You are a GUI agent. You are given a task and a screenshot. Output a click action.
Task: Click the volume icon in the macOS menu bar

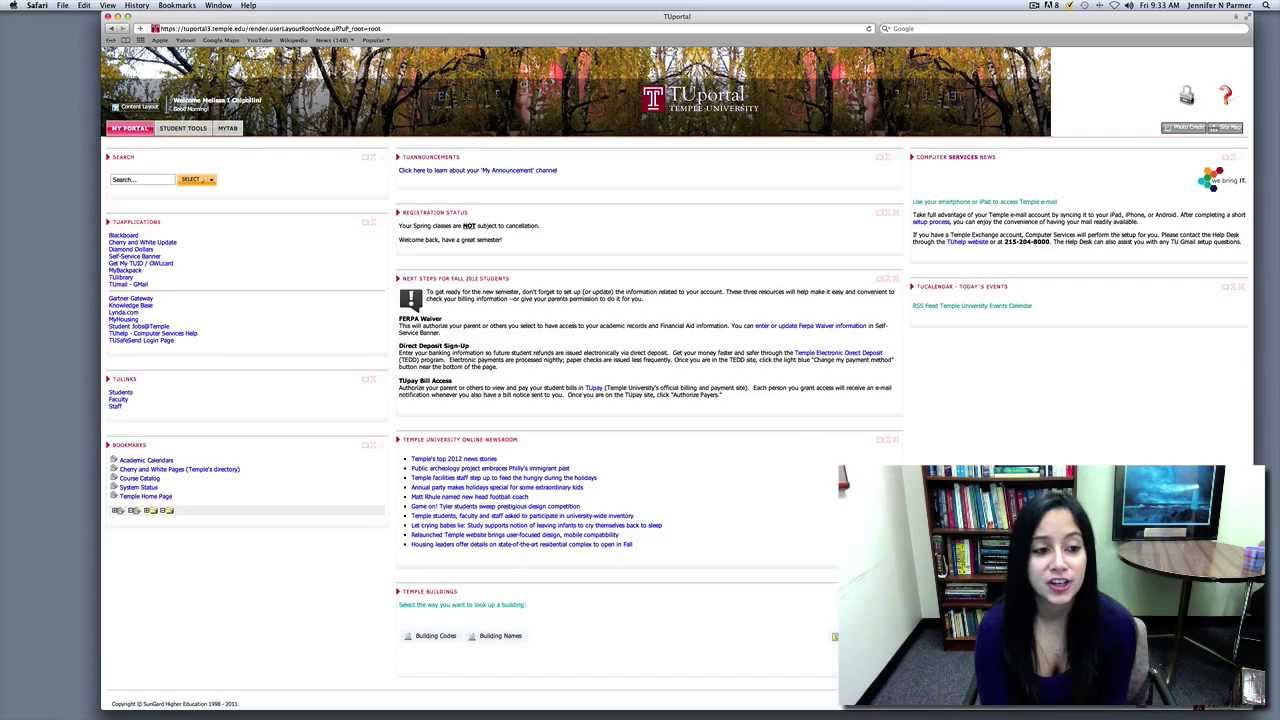1128,5
